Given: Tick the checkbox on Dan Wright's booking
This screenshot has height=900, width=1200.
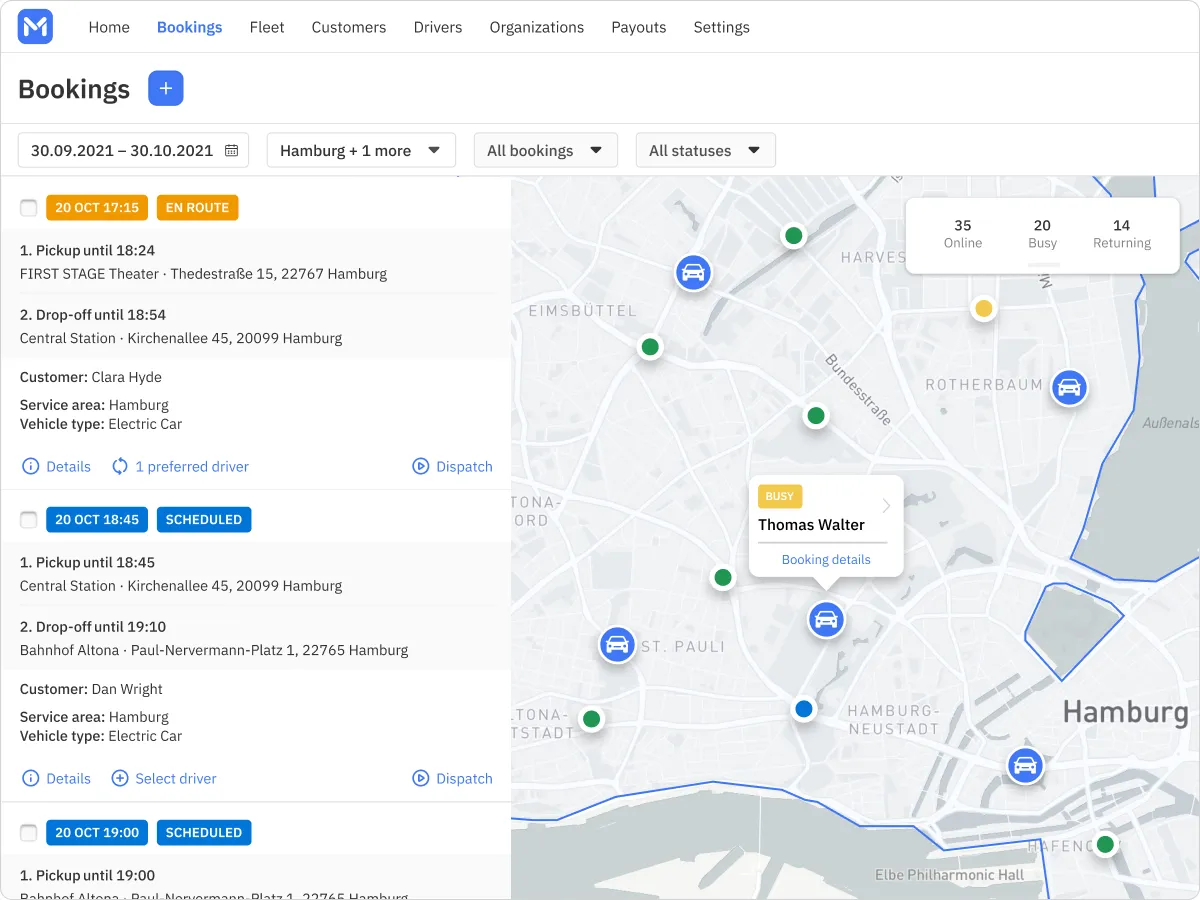Looking at the screenshot, I should click(x=29, y=519).
